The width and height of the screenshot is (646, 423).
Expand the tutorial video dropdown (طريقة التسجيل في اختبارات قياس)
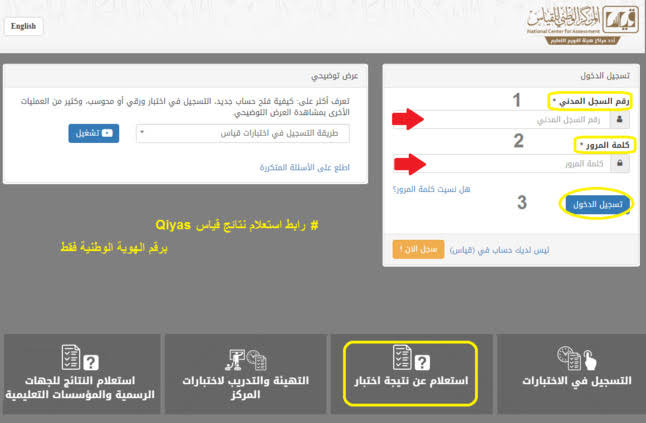coord(243,133)
